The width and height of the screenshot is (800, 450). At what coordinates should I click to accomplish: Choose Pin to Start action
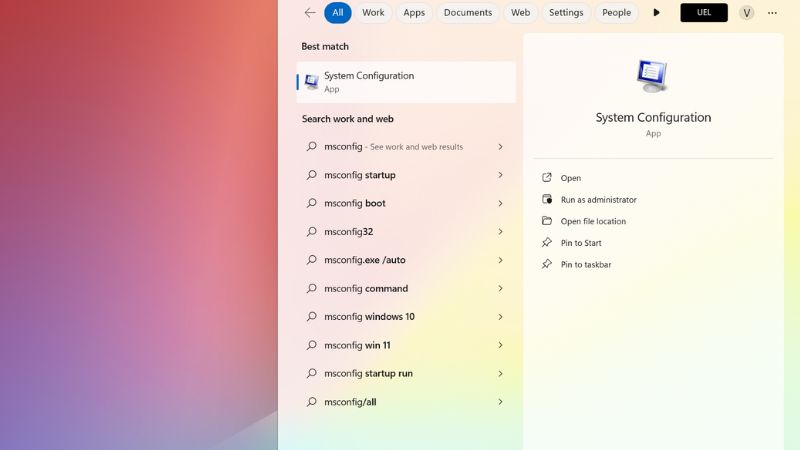(x=581, y=243)
